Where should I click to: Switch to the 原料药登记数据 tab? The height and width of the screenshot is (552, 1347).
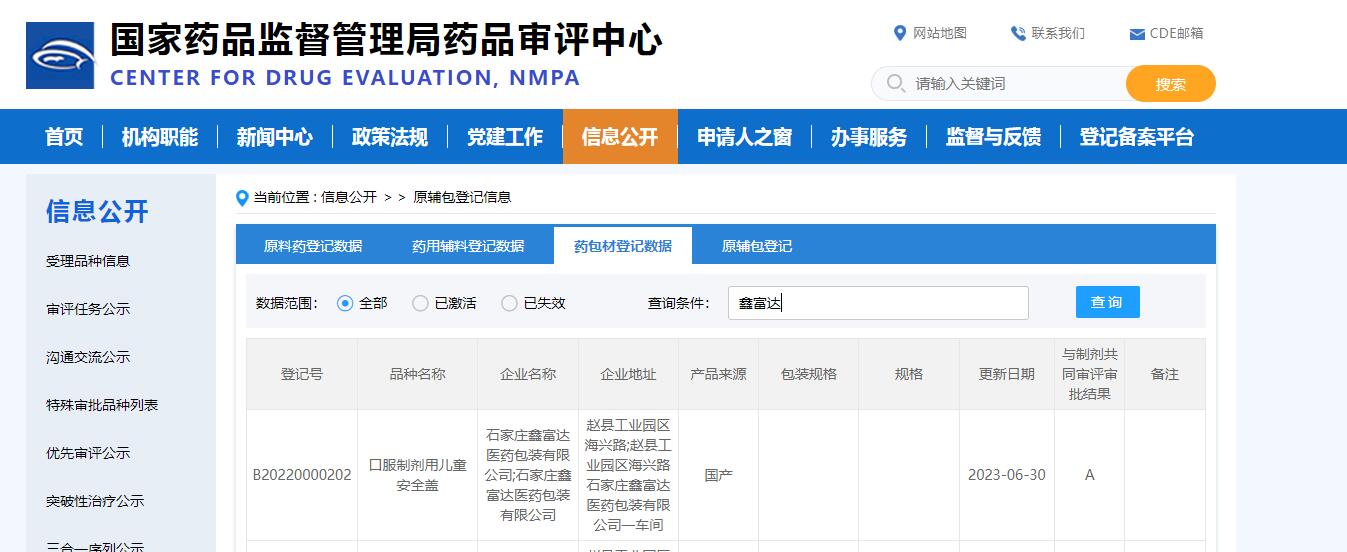point(313,246)
